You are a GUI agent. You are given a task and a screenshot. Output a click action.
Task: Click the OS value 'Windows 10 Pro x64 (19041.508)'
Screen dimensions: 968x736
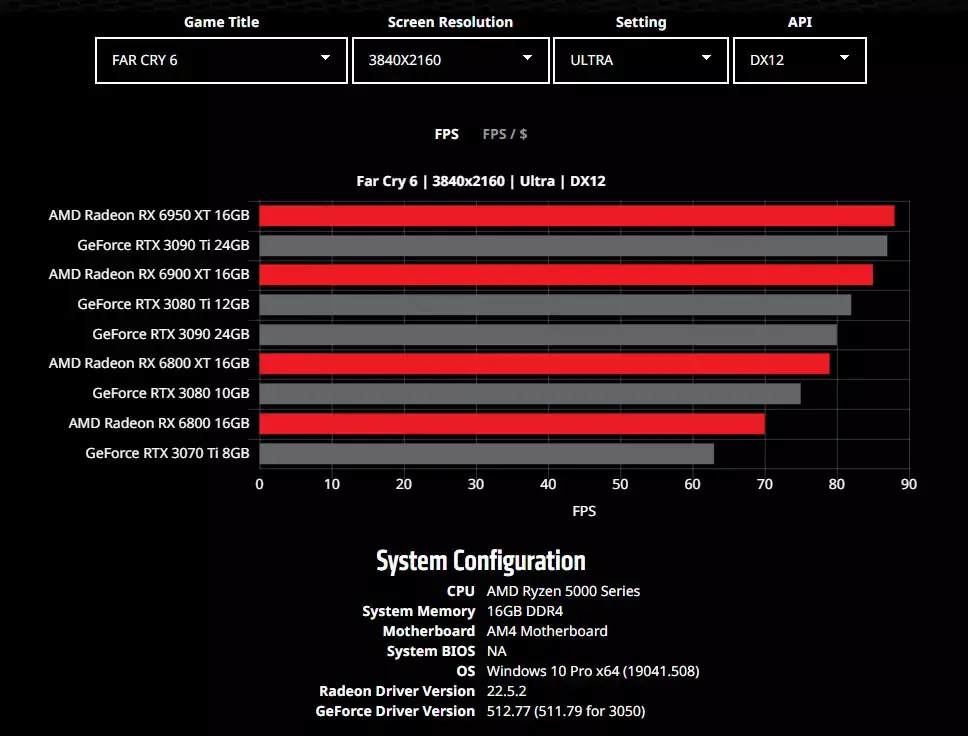(x=593, y=671)
